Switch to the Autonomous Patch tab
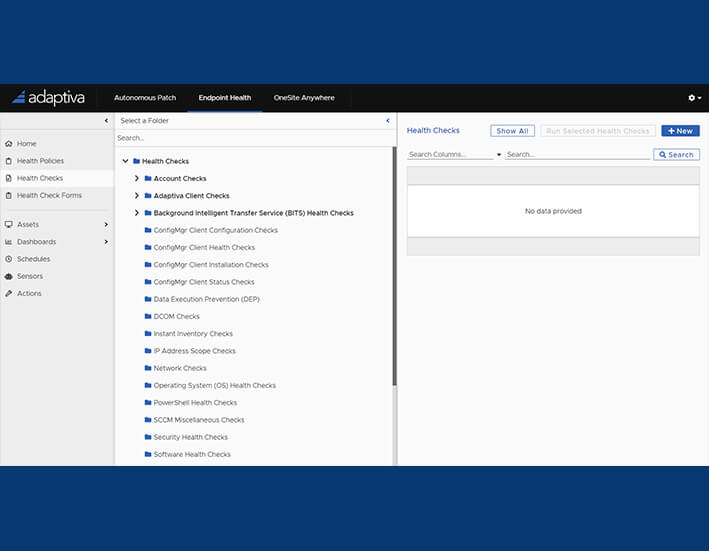Screen dimensions: 709x551 pos(145,98)
